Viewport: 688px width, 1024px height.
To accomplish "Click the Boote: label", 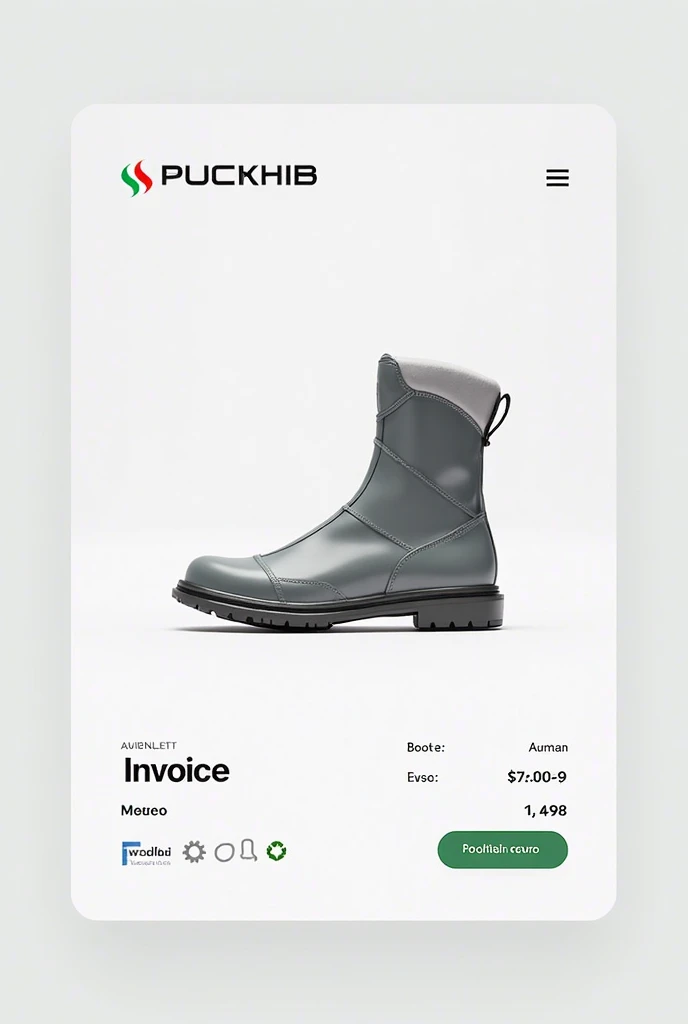I will tap(426, 747).
